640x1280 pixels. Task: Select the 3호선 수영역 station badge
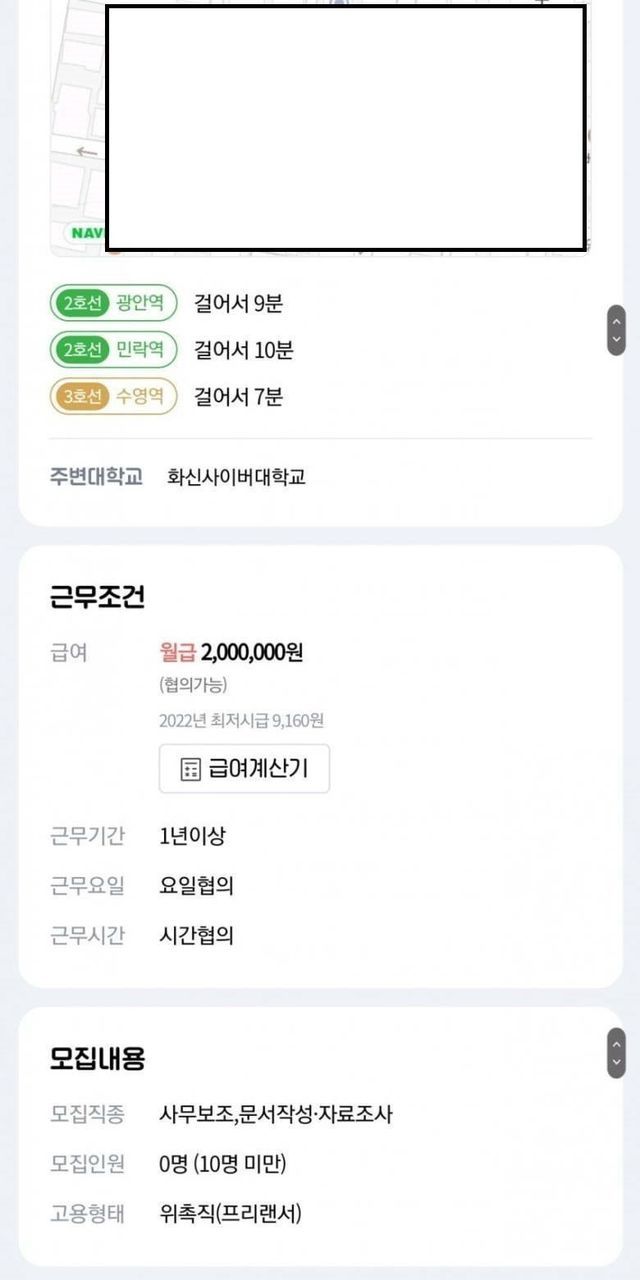point(113,397)
